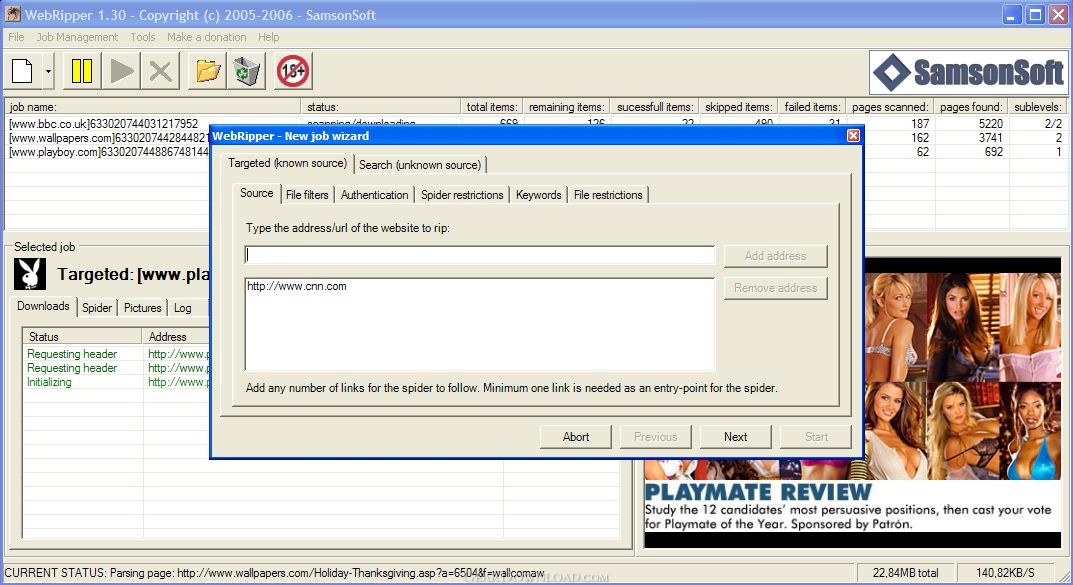1073x585 pixels.
Task: Switch to the Spider tab
Action: [96, 308]
